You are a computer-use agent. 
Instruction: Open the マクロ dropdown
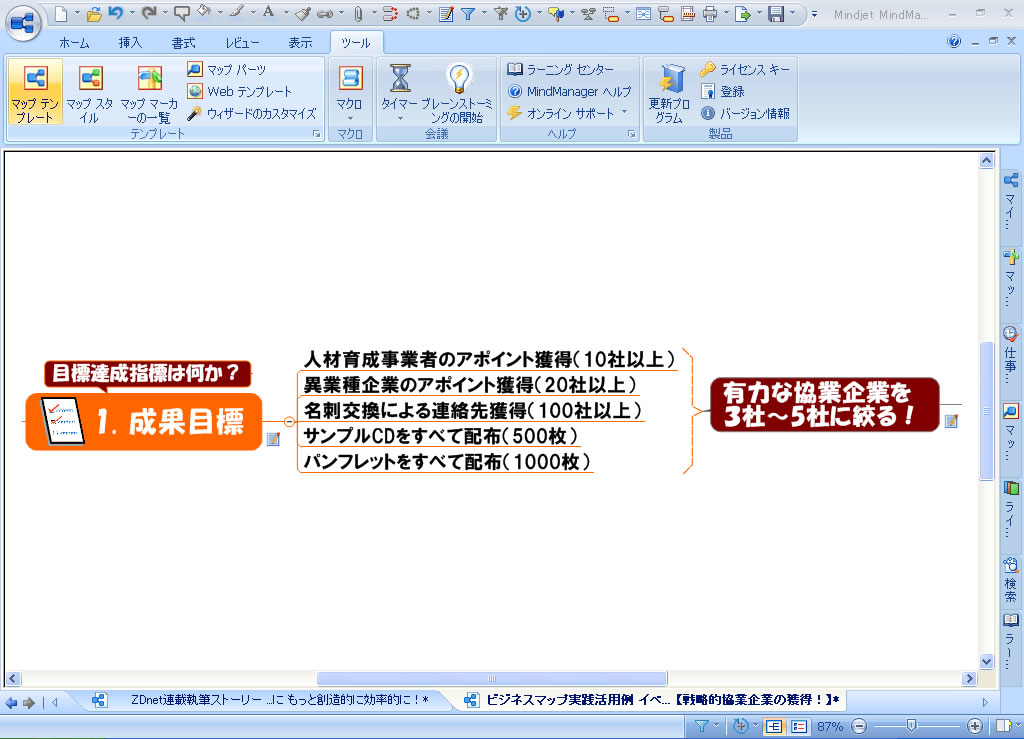tap(350, 118)
